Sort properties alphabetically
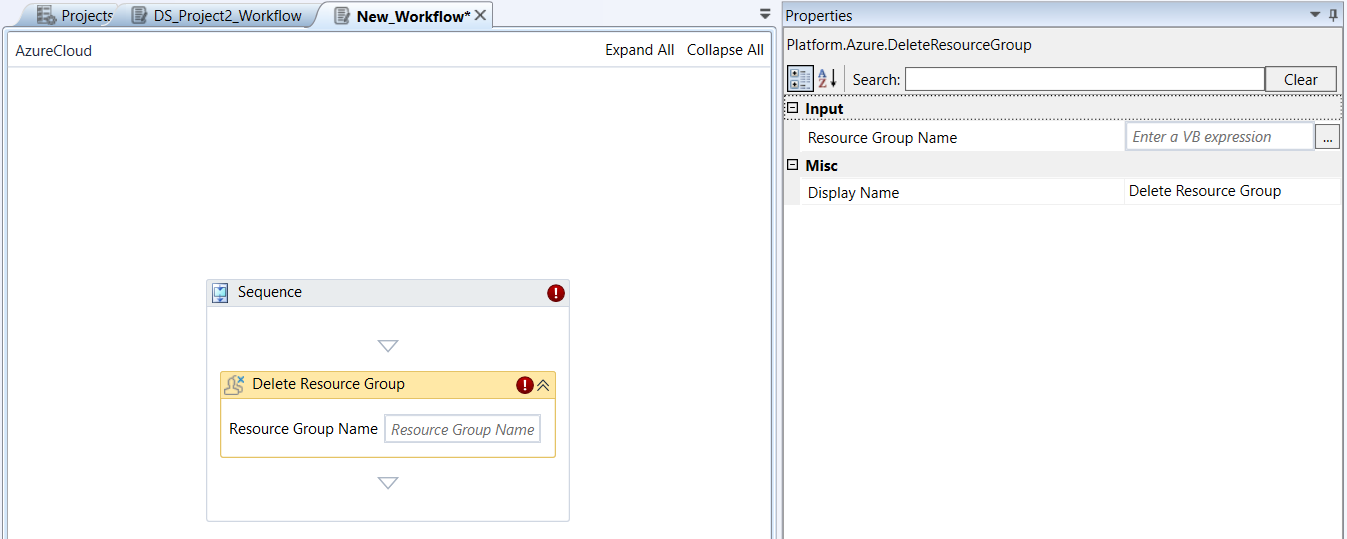Viewport: 1347px width, 539px height. 827,79
